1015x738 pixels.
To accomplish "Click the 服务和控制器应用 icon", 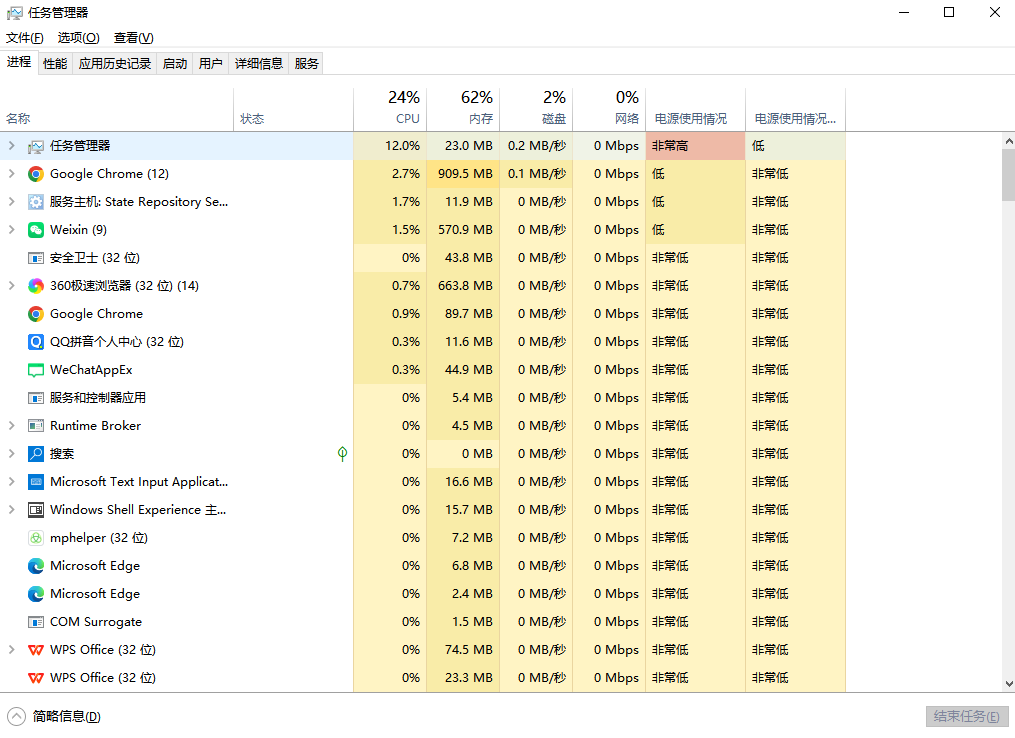I will click(36, 397).
